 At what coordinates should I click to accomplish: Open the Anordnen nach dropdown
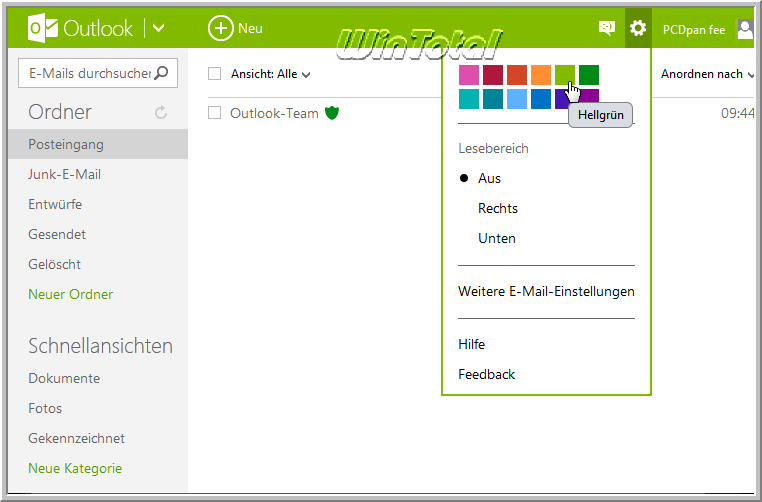click(707, 74)
